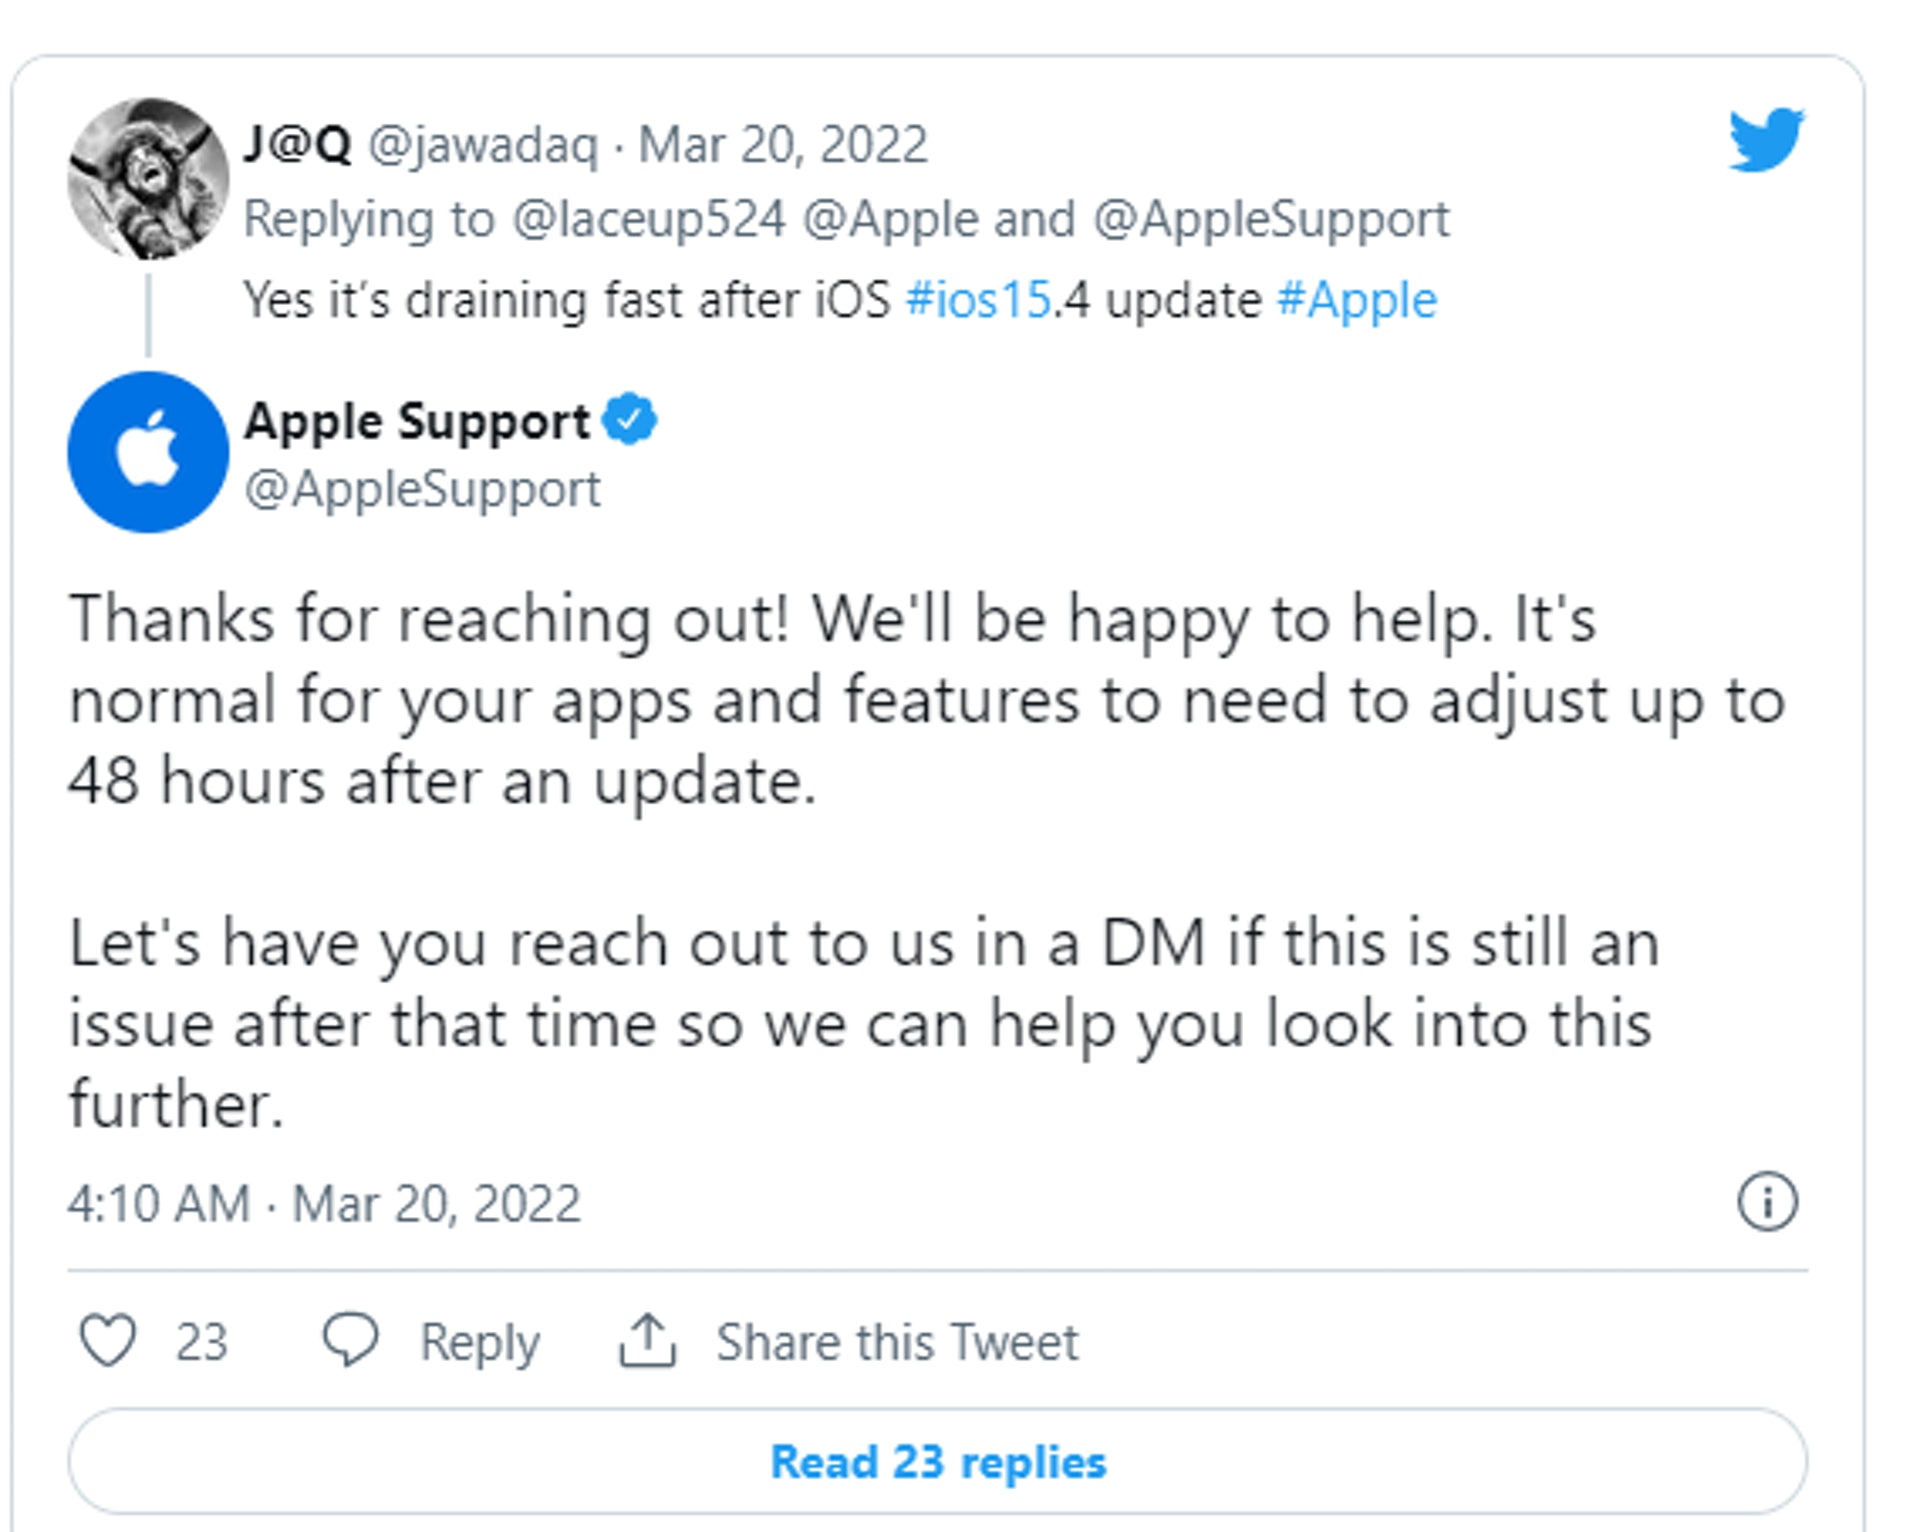1920x1532 pixels.
Task: Open the Apple Support display name
Action: point(417,421)
